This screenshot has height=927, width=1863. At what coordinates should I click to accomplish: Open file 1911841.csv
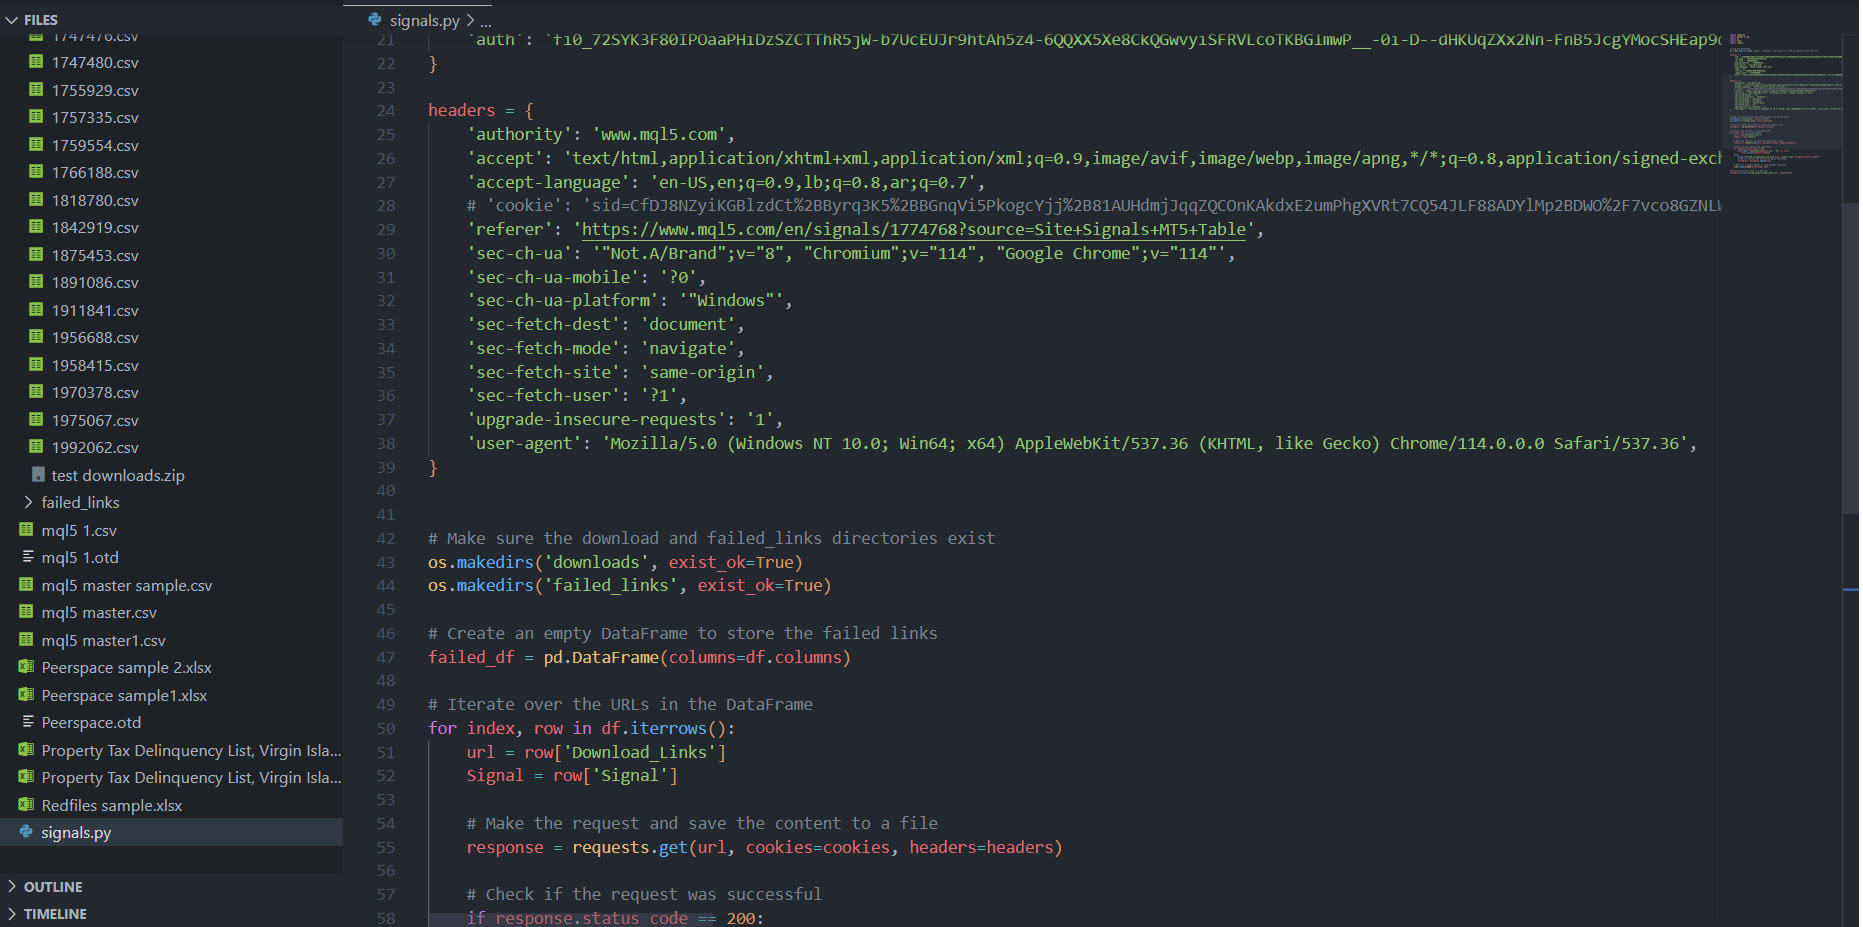pos(95,310)
